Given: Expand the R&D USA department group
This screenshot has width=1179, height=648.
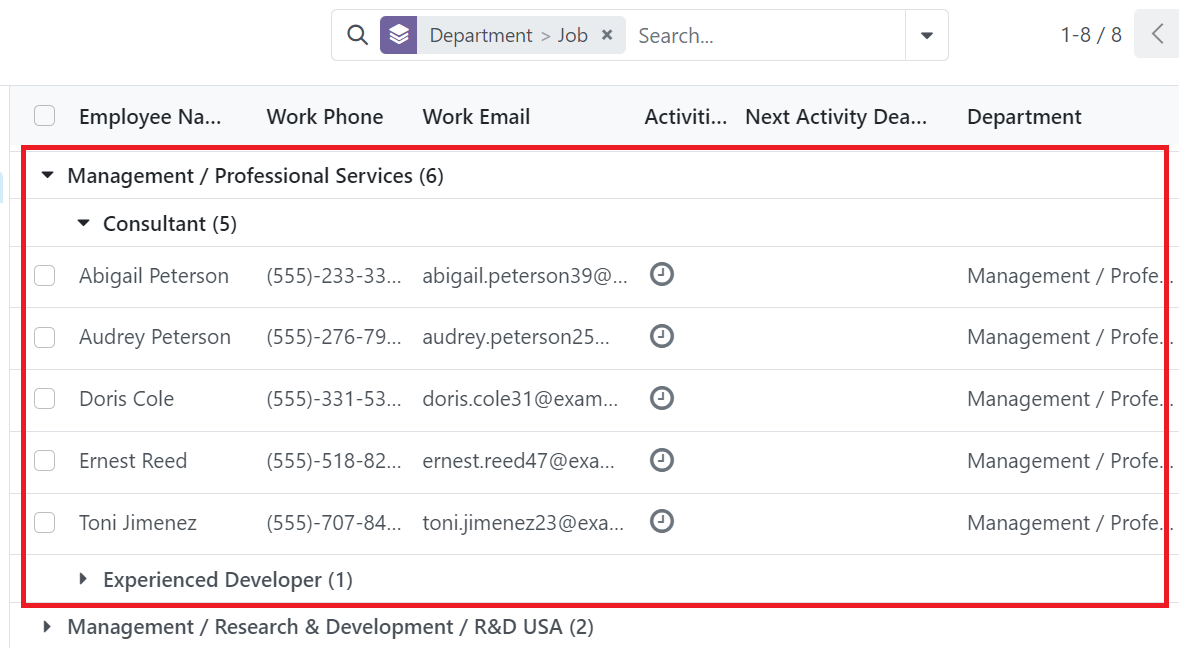Looking at the screenshot, I should tap(47, 627).
